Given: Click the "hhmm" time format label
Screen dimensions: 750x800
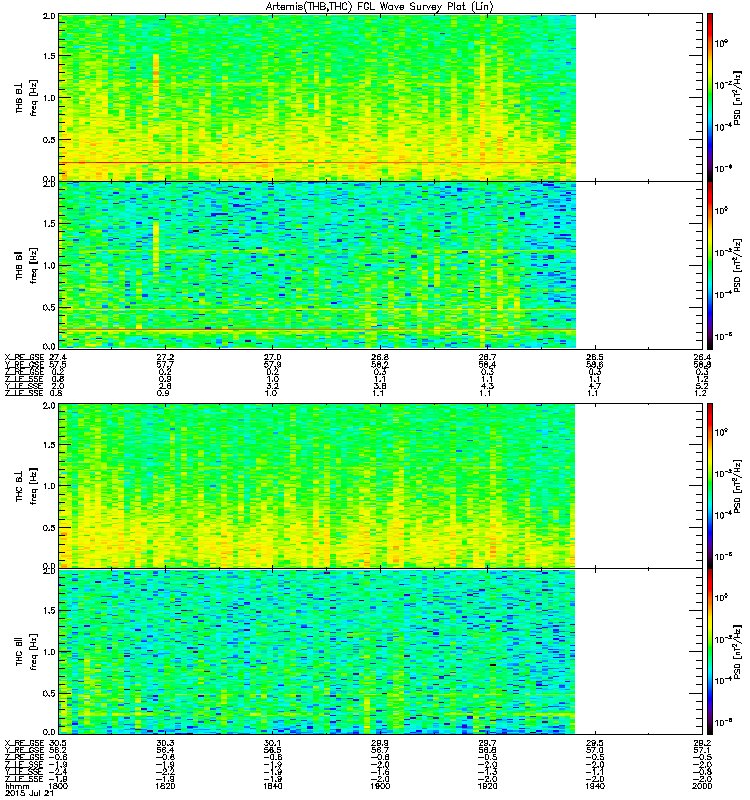Looking at the screenshot, I should click(16, 787).
